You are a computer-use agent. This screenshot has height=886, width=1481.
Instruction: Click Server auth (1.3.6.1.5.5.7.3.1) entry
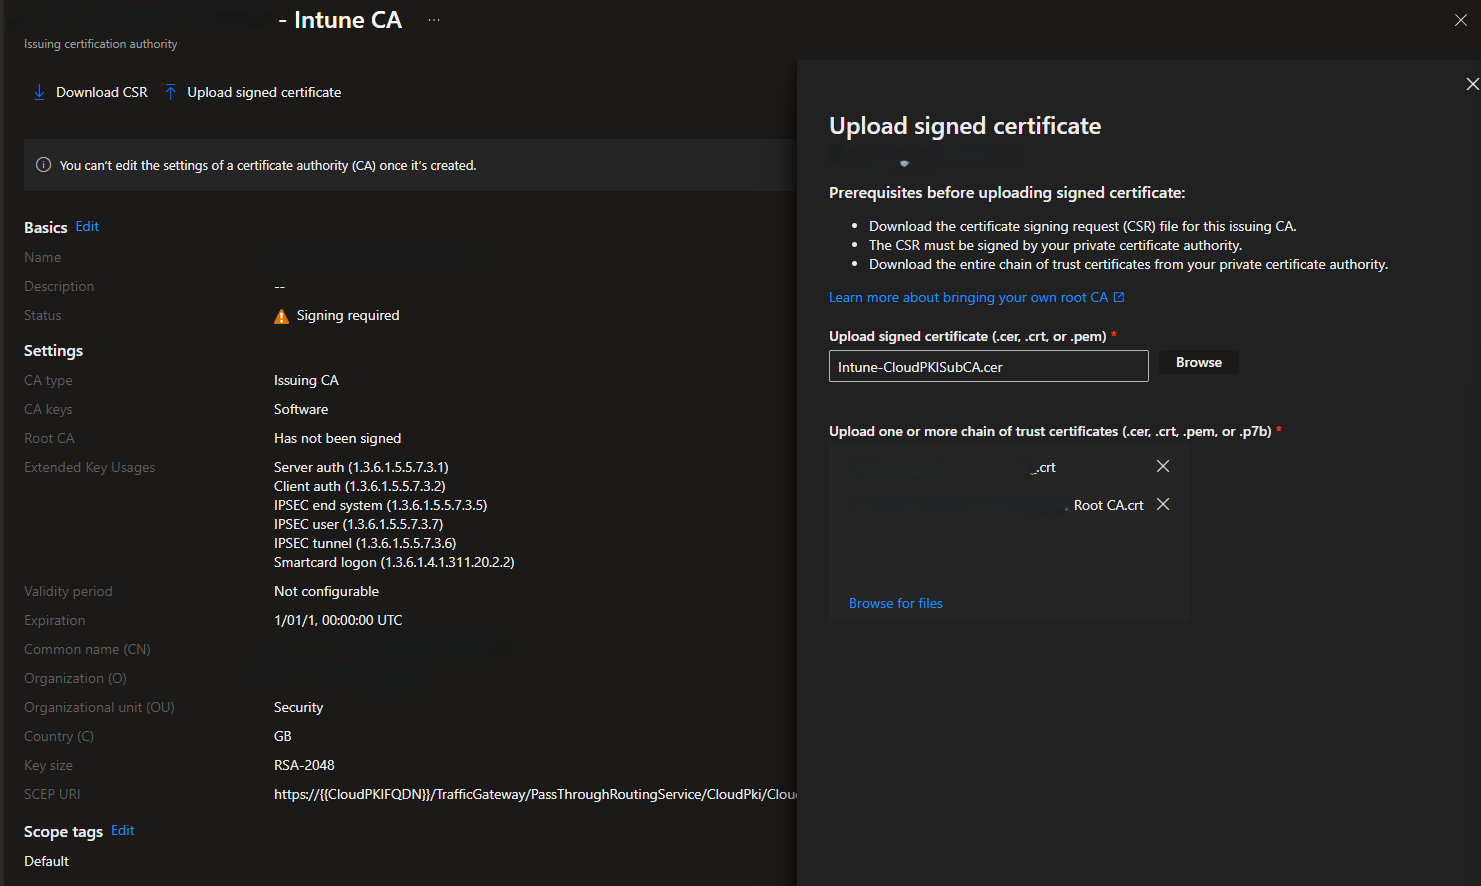(361, 467)
